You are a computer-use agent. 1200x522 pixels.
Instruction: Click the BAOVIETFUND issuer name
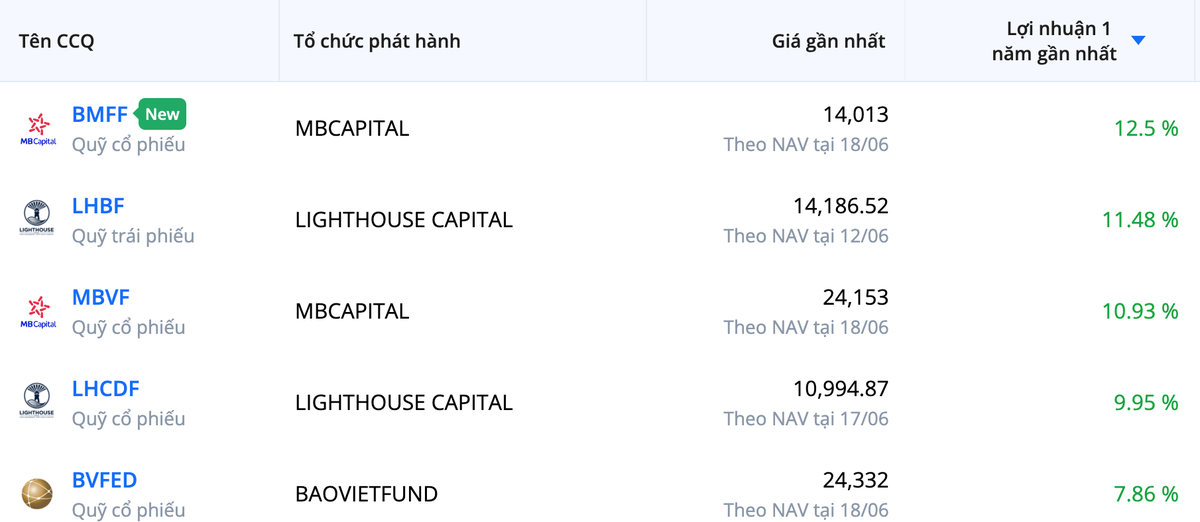(x=366, y=494)
